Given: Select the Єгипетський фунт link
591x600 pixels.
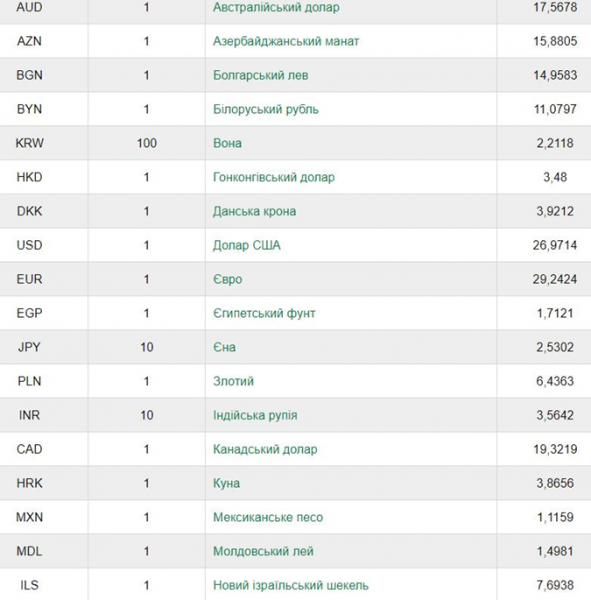Looking at the screenshot, I should click(264, 313).
